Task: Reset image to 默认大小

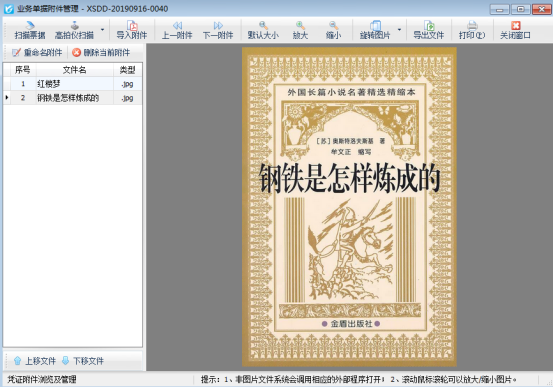Action: 263,30
